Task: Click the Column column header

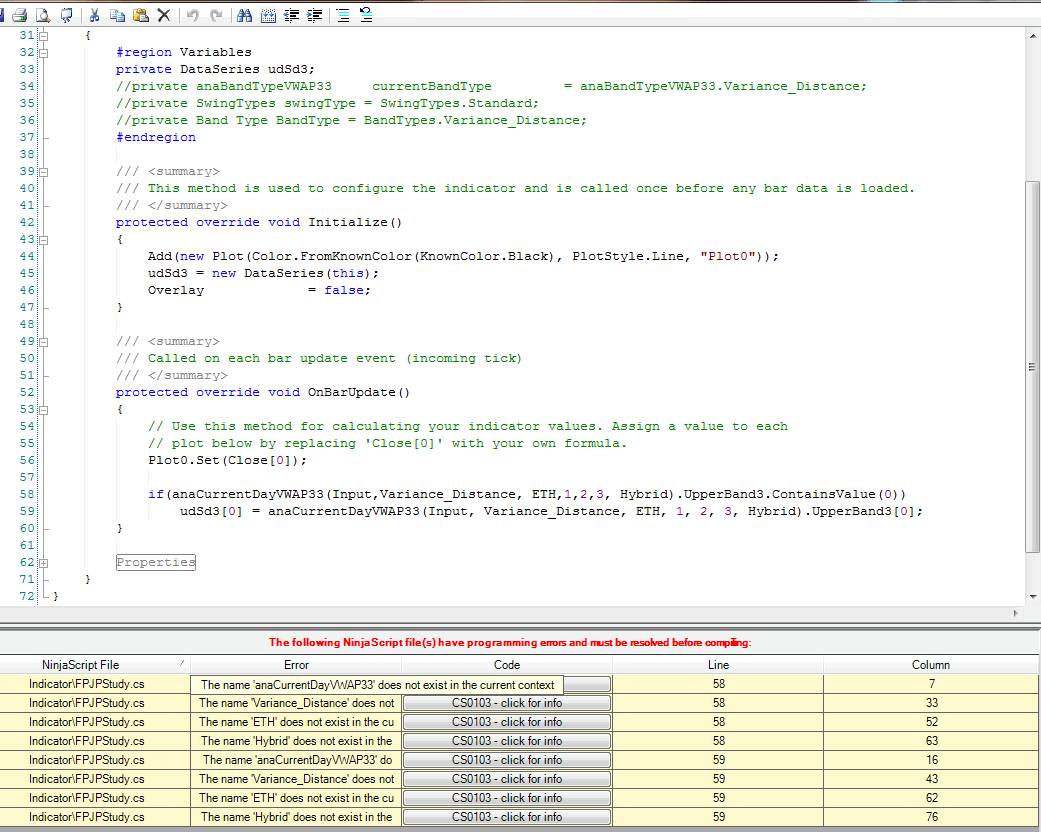Action: (x=931, y=665)
